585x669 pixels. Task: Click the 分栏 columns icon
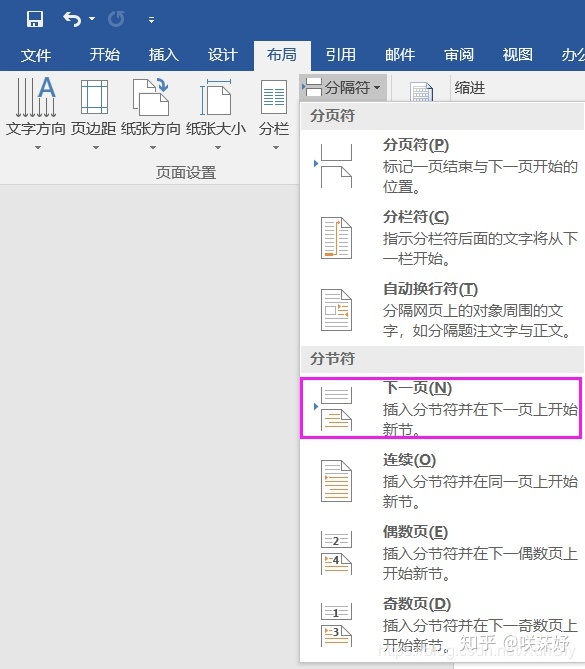(274, 97)
